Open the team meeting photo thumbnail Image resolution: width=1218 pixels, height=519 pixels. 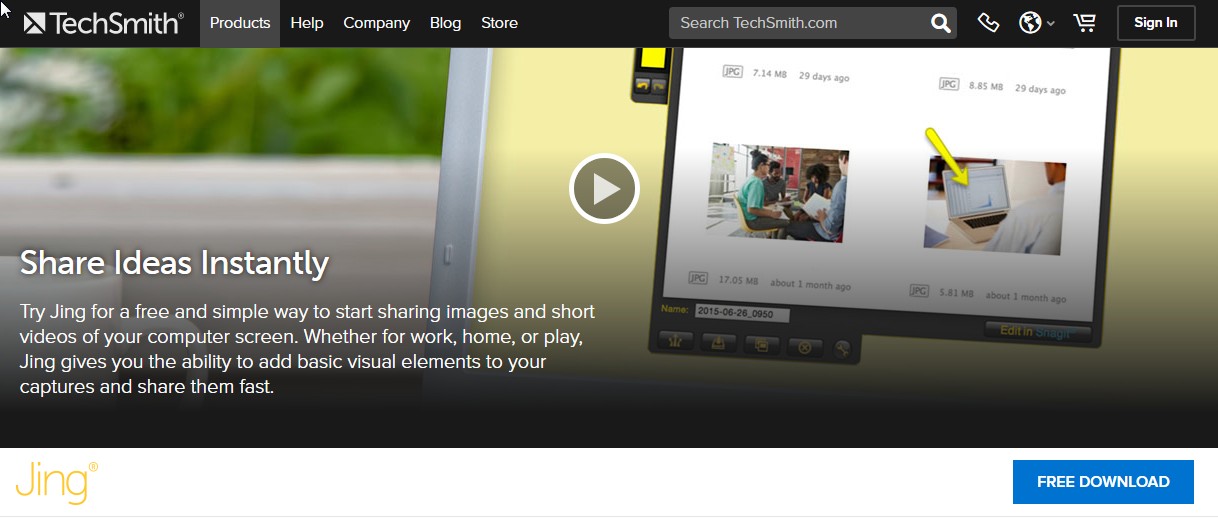pos(778,191)
